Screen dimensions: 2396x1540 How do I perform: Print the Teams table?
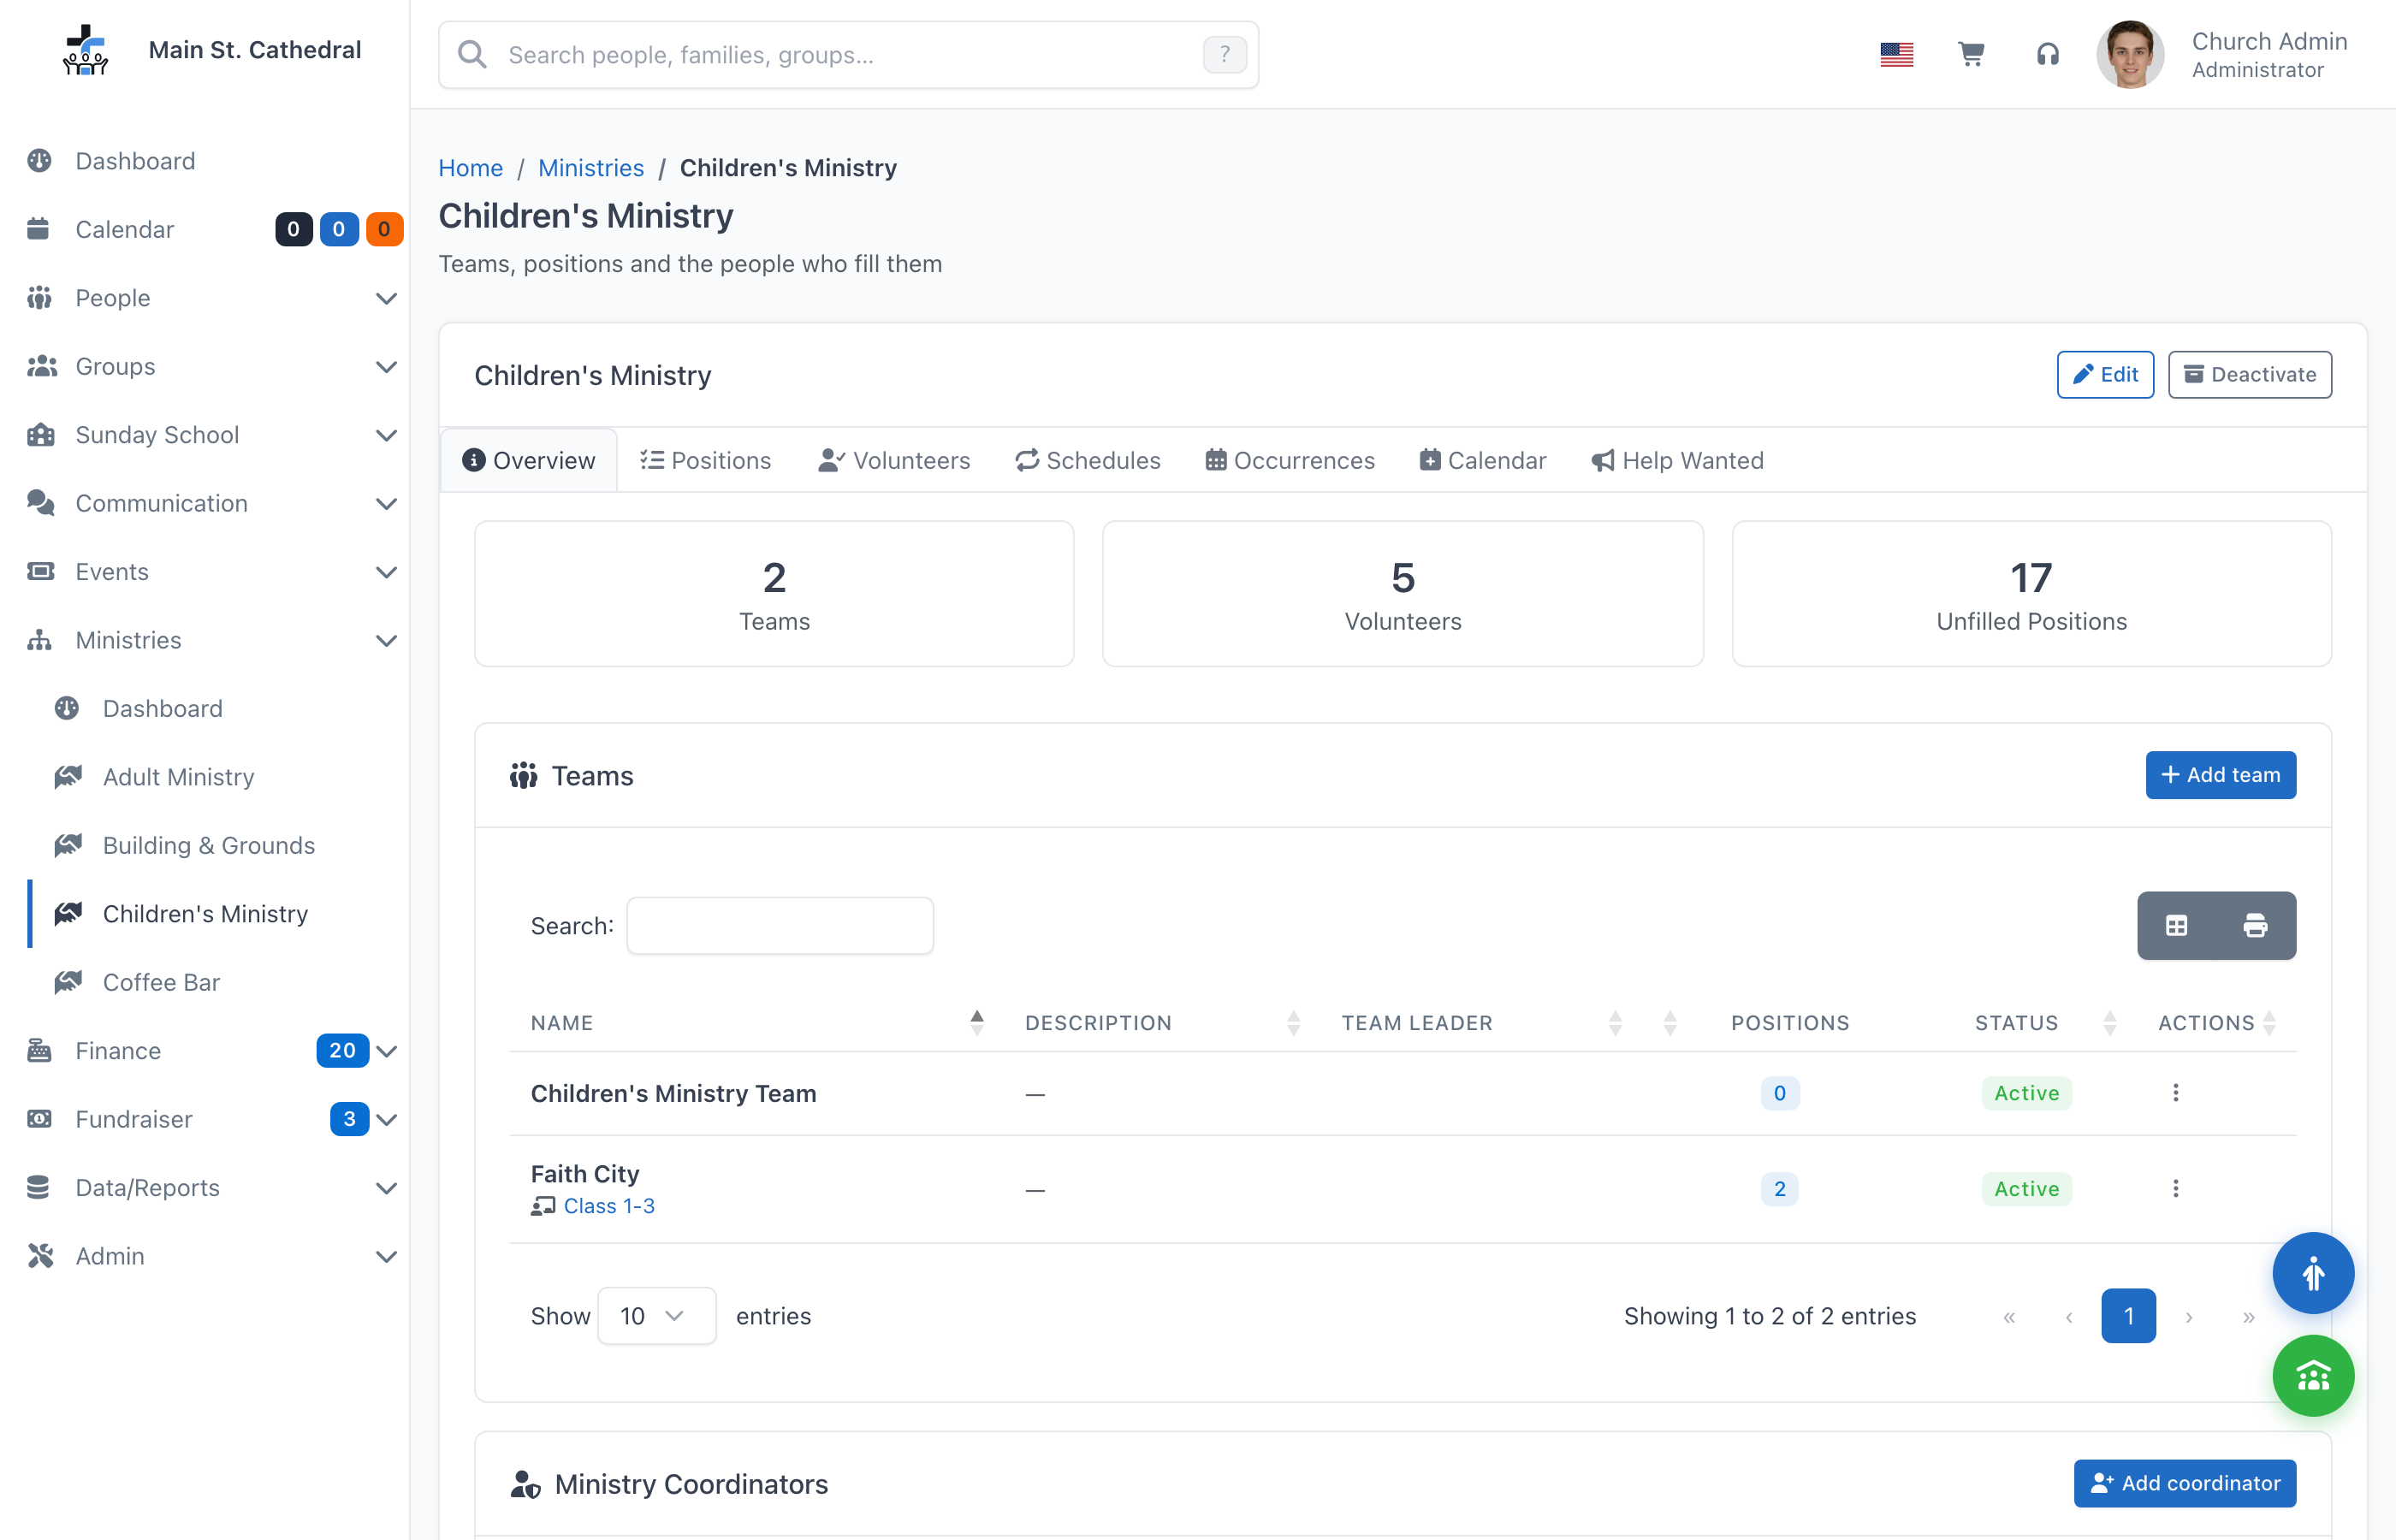(2255, 925)
